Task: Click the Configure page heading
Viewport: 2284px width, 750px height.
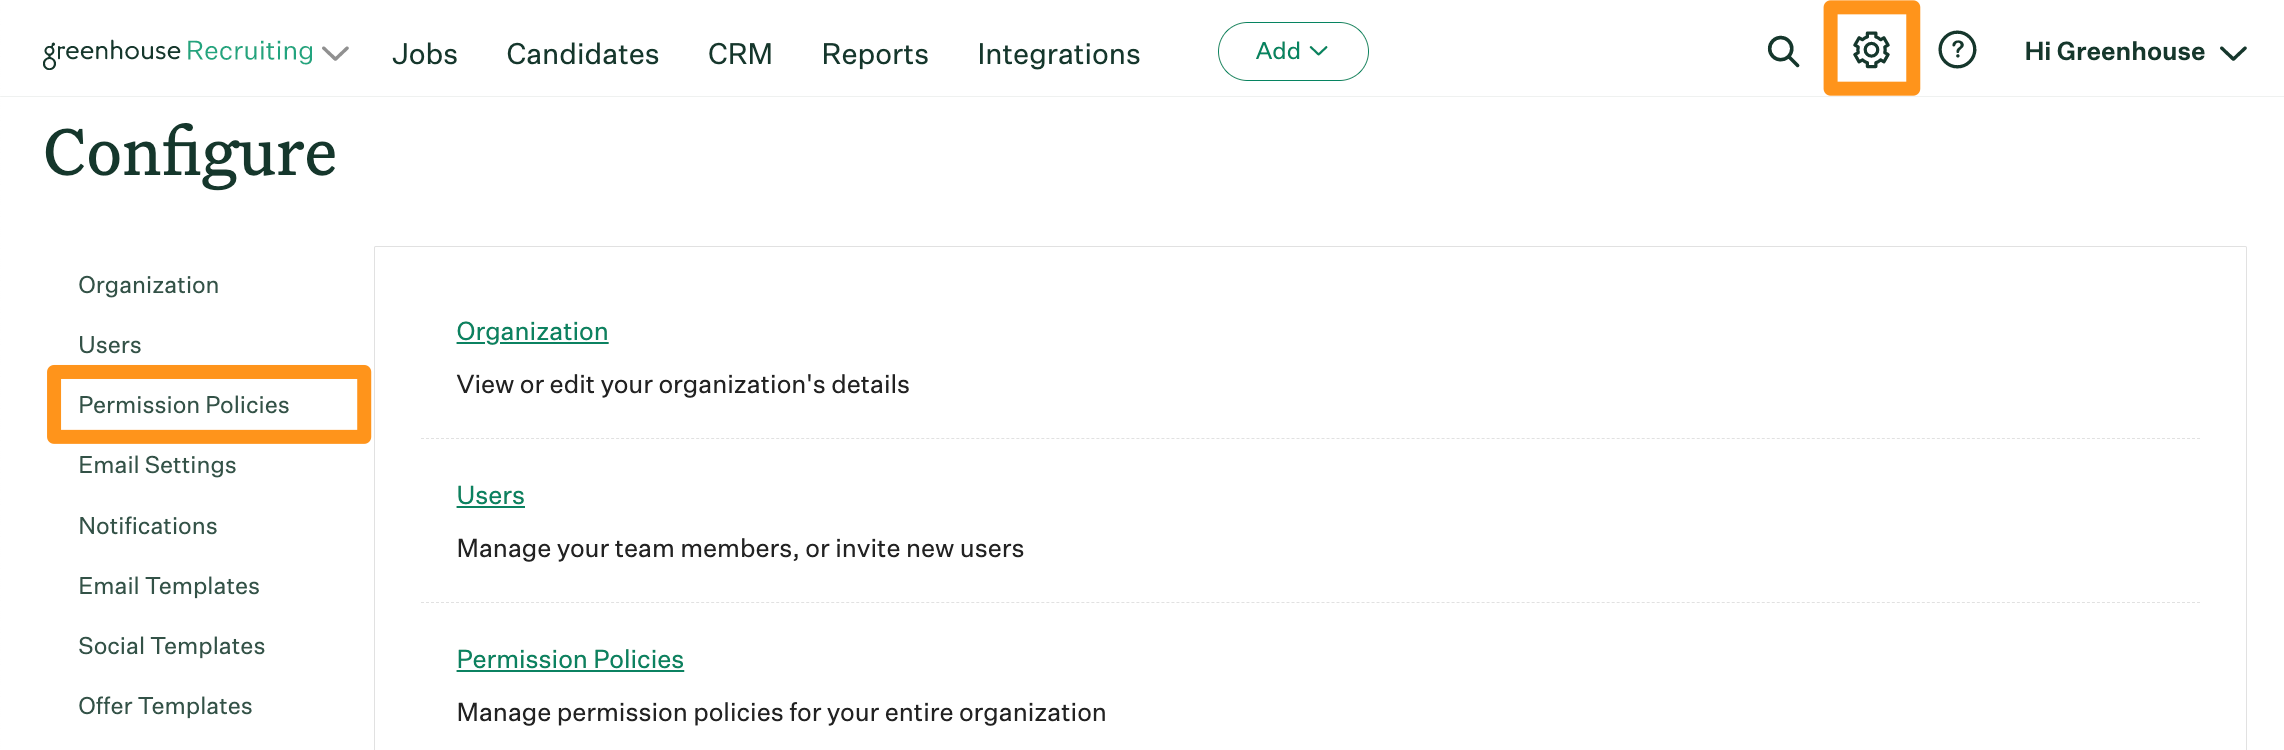Action: point(190,154)
